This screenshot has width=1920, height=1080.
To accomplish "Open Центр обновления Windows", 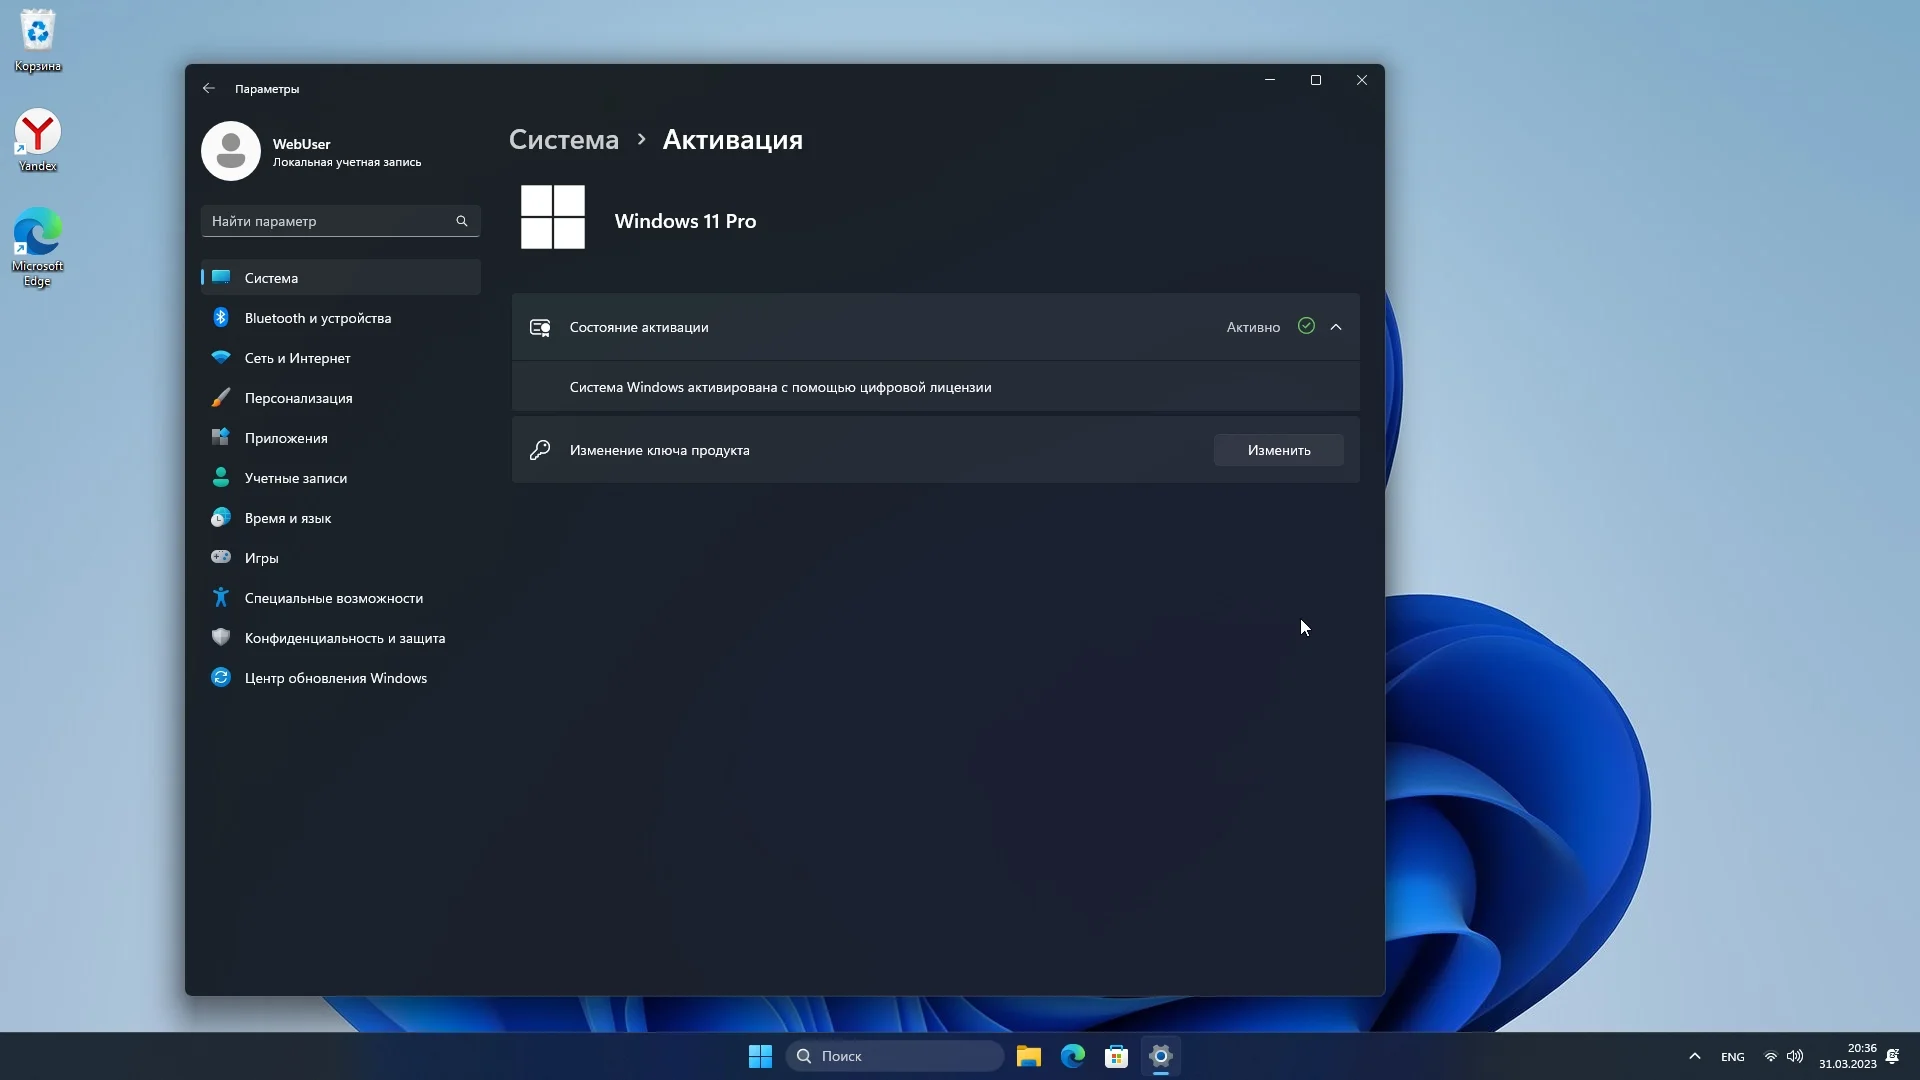I will point(335,678).
